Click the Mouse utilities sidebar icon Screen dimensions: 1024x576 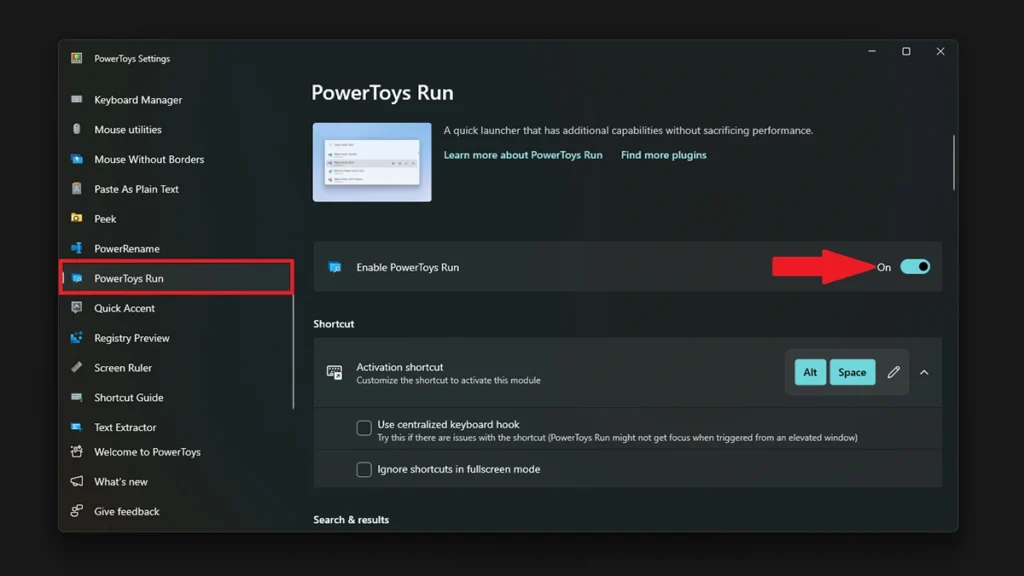pos(76,129)
